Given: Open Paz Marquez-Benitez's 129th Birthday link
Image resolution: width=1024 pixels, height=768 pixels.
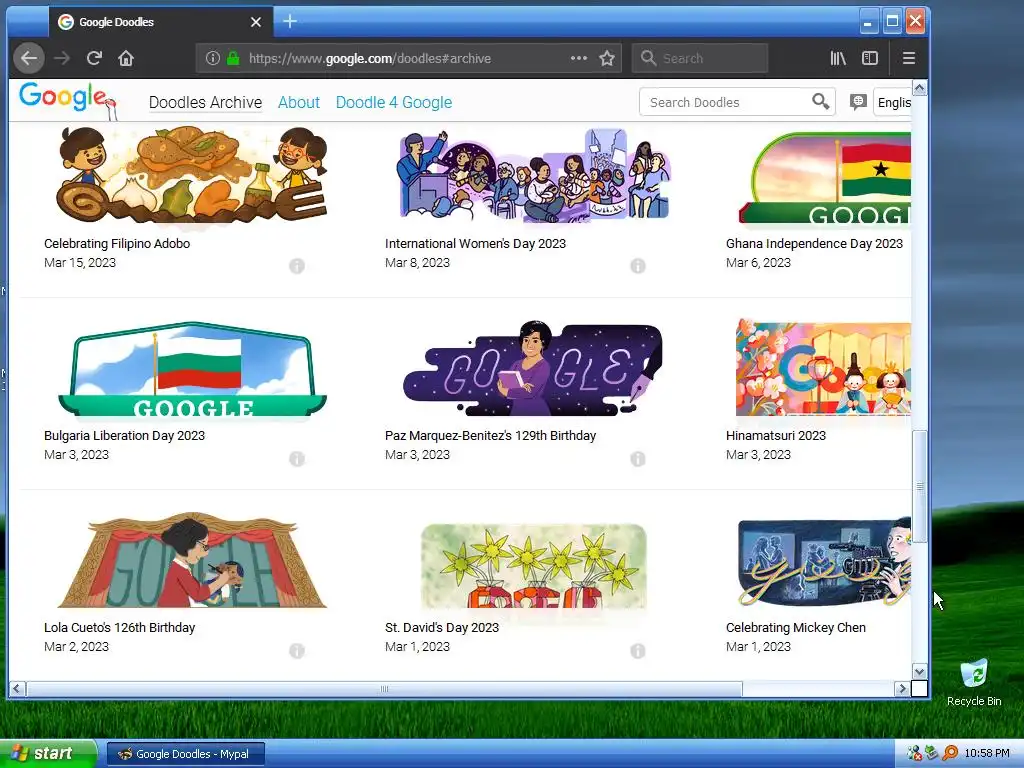Looking at the screenshot, I should point(490,436).
